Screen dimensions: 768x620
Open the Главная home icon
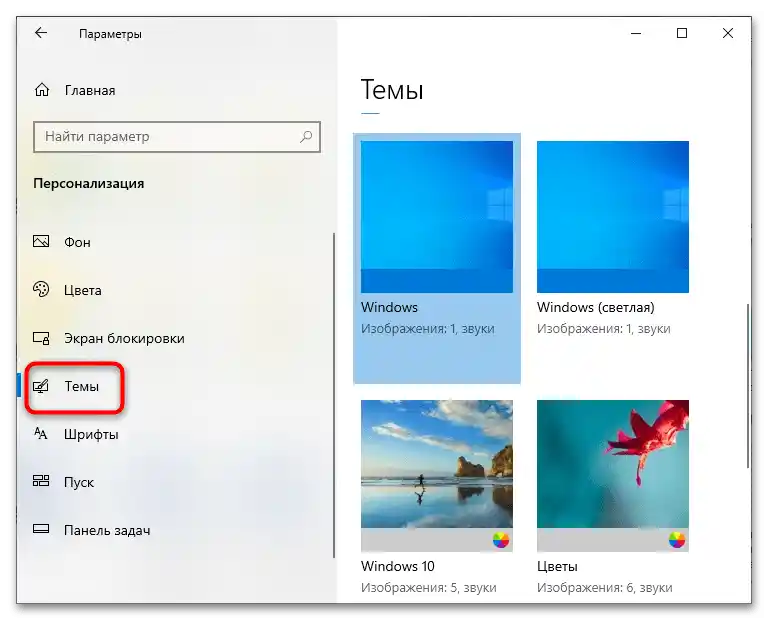(42, 90)
